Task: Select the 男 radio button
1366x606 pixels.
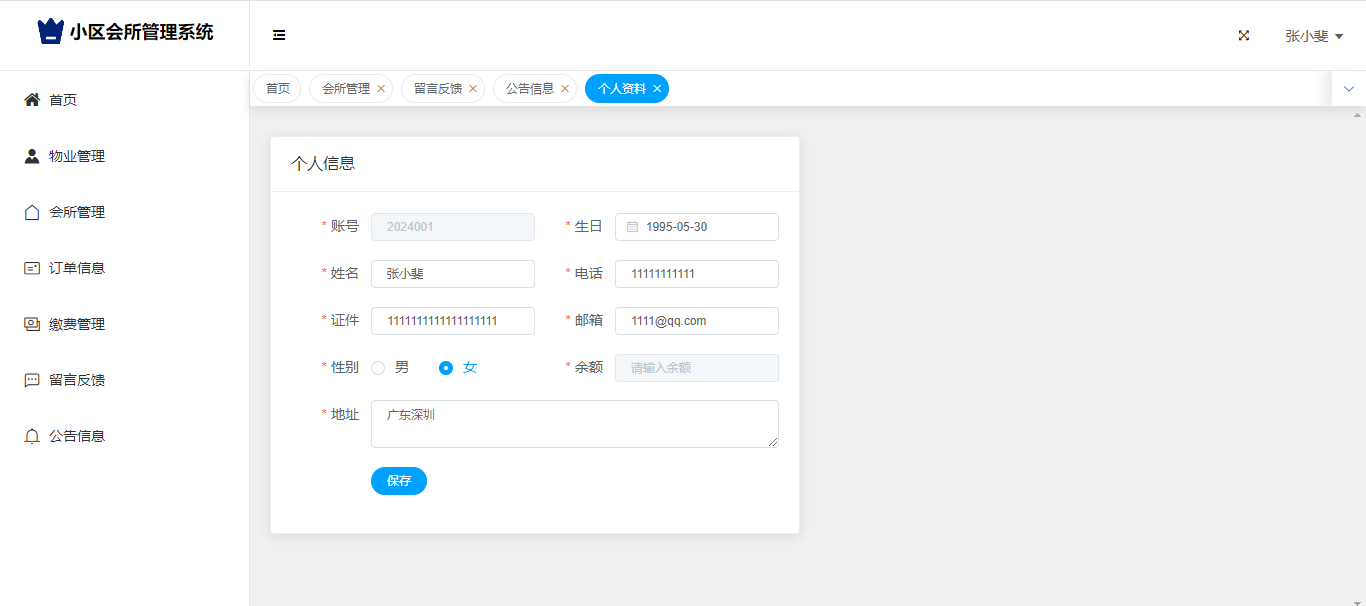Action: tap(378, 368)
